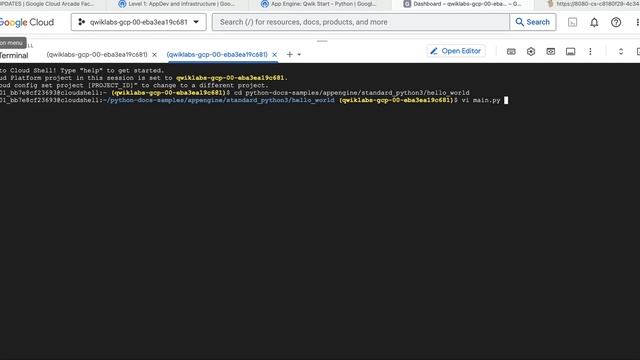Add a new terminal tab with plus icon

[x=289, y=54]
